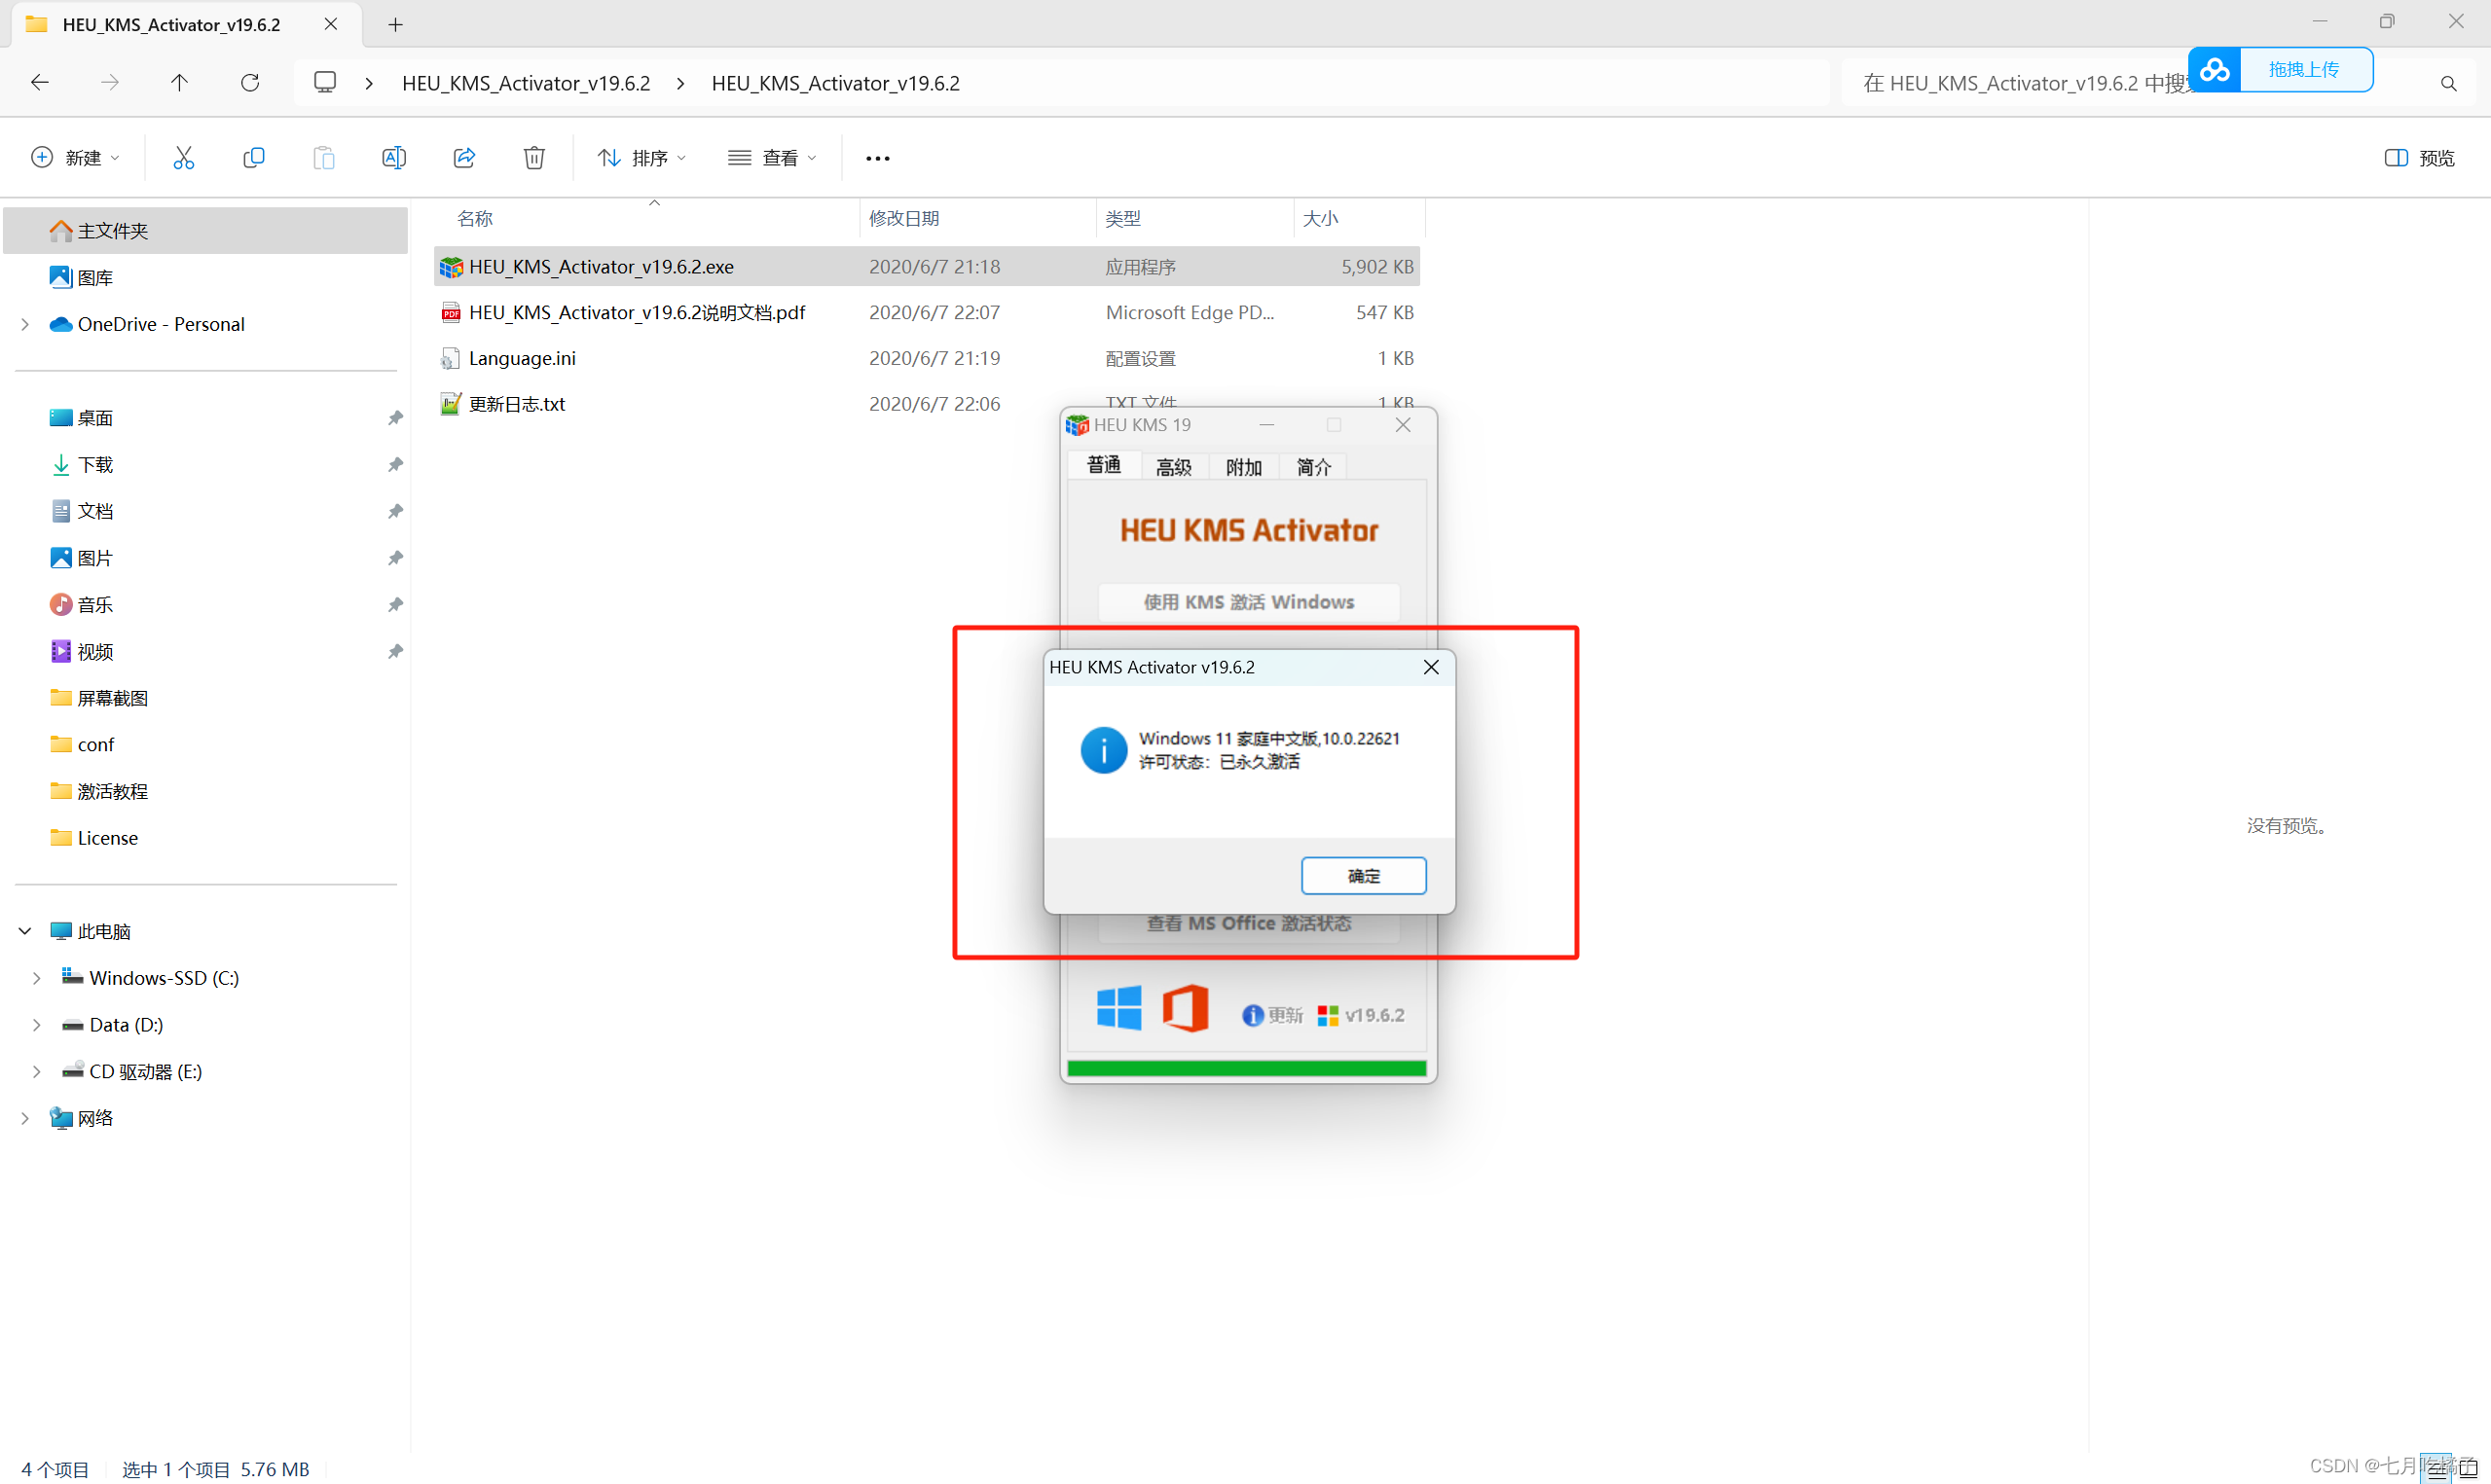
Task: Toggle the 预览 preview pane
Action: (x=2419, y=158)
